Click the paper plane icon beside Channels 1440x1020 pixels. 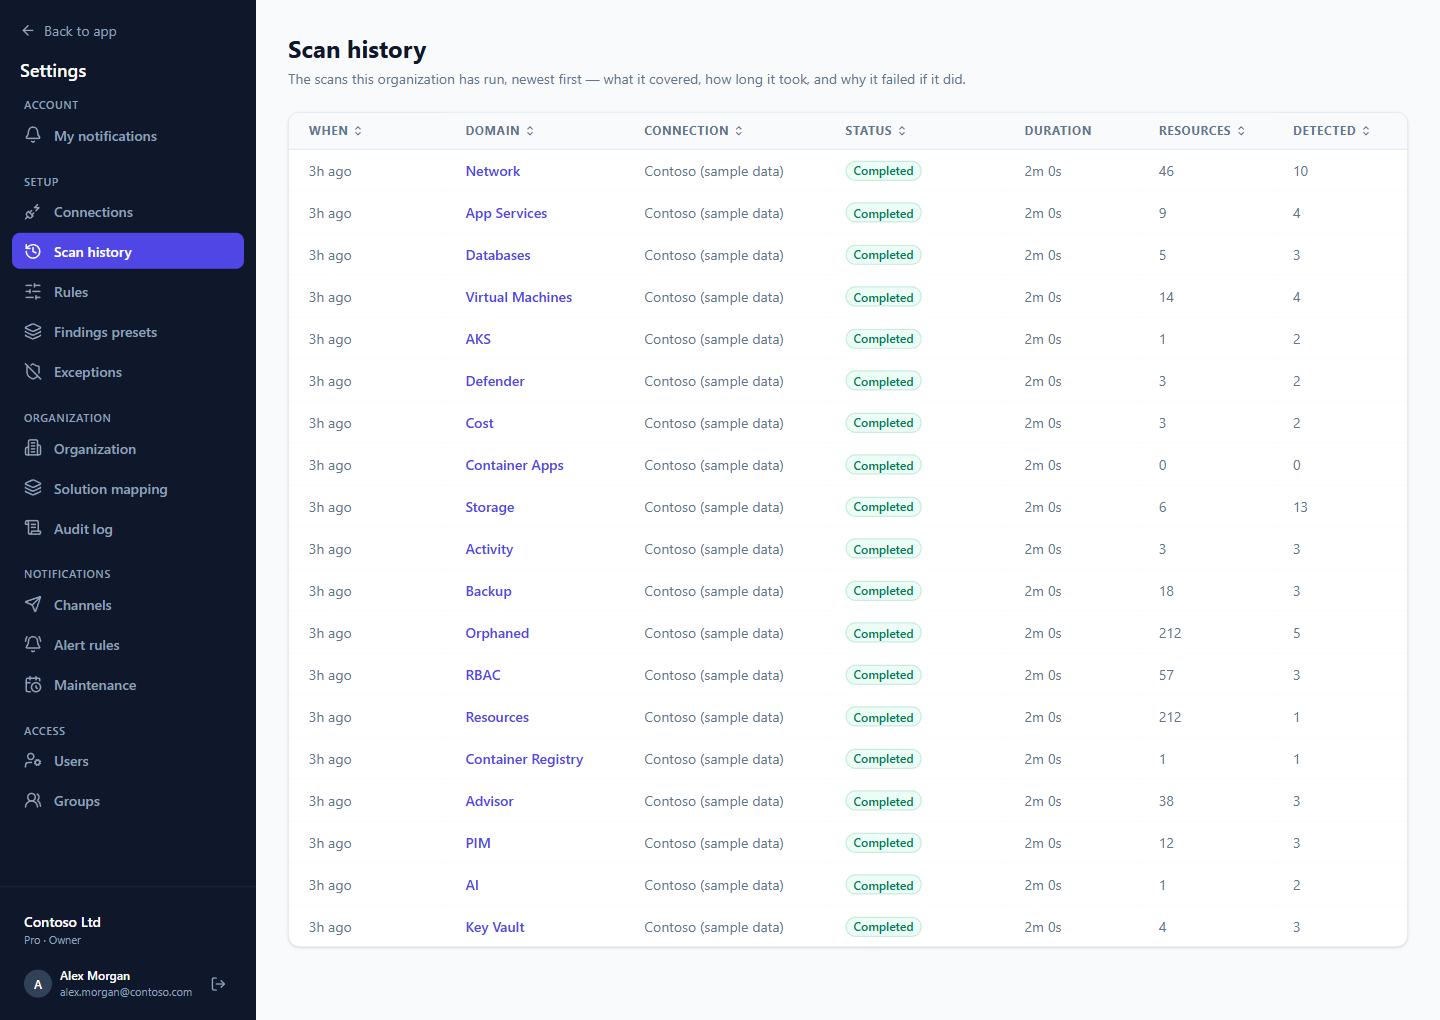tap(33, 604)
